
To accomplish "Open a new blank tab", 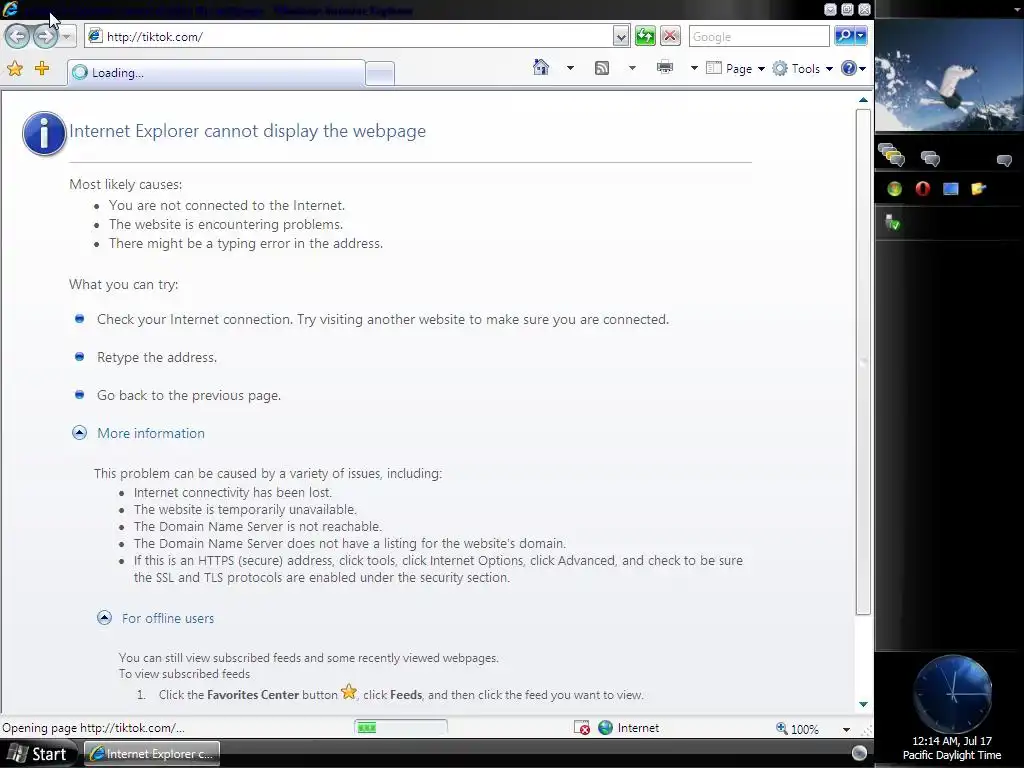I will [x=379, y=73].
